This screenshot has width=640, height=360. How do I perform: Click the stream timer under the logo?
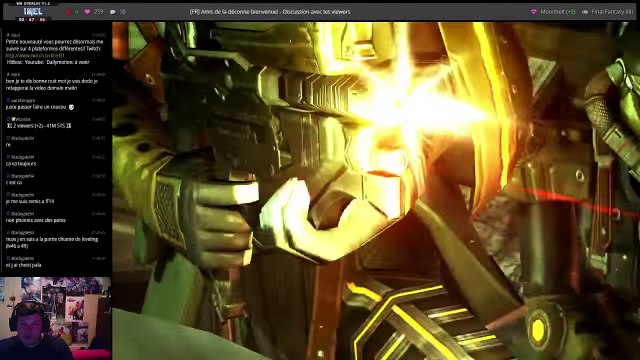point(32,19)
